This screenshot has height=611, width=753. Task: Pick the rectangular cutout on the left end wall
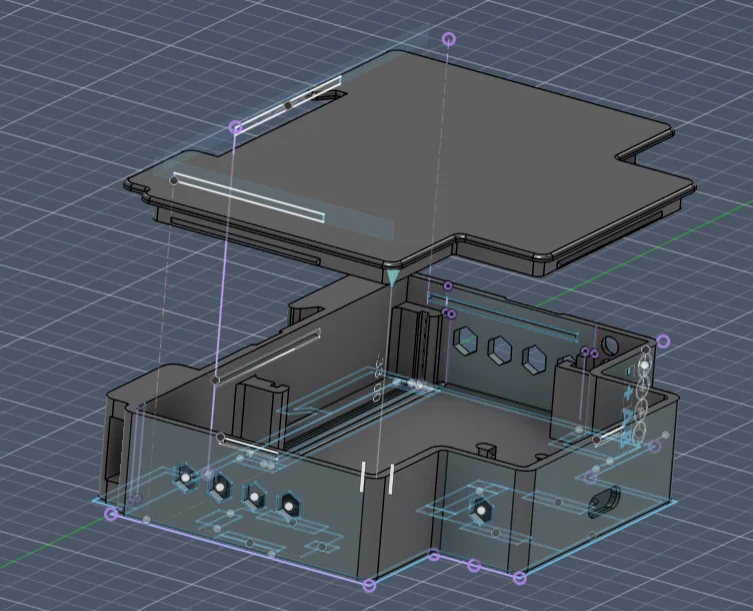click(113, 450)
